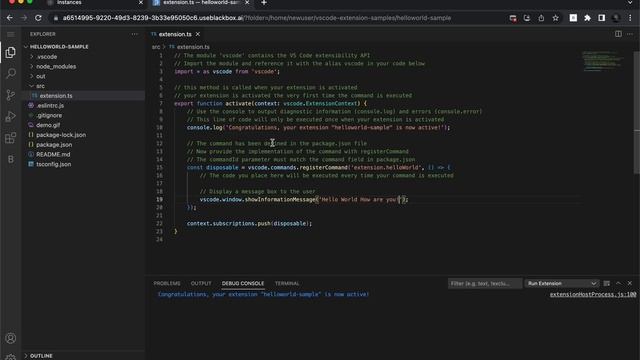Open the .gitignore file
The image size is (640, 360).
49,116
